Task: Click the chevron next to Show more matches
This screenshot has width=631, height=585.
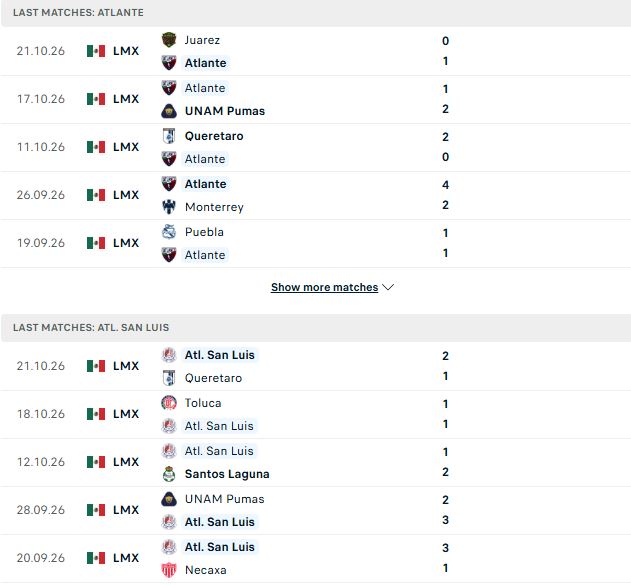Action: (x=388, y=287)
